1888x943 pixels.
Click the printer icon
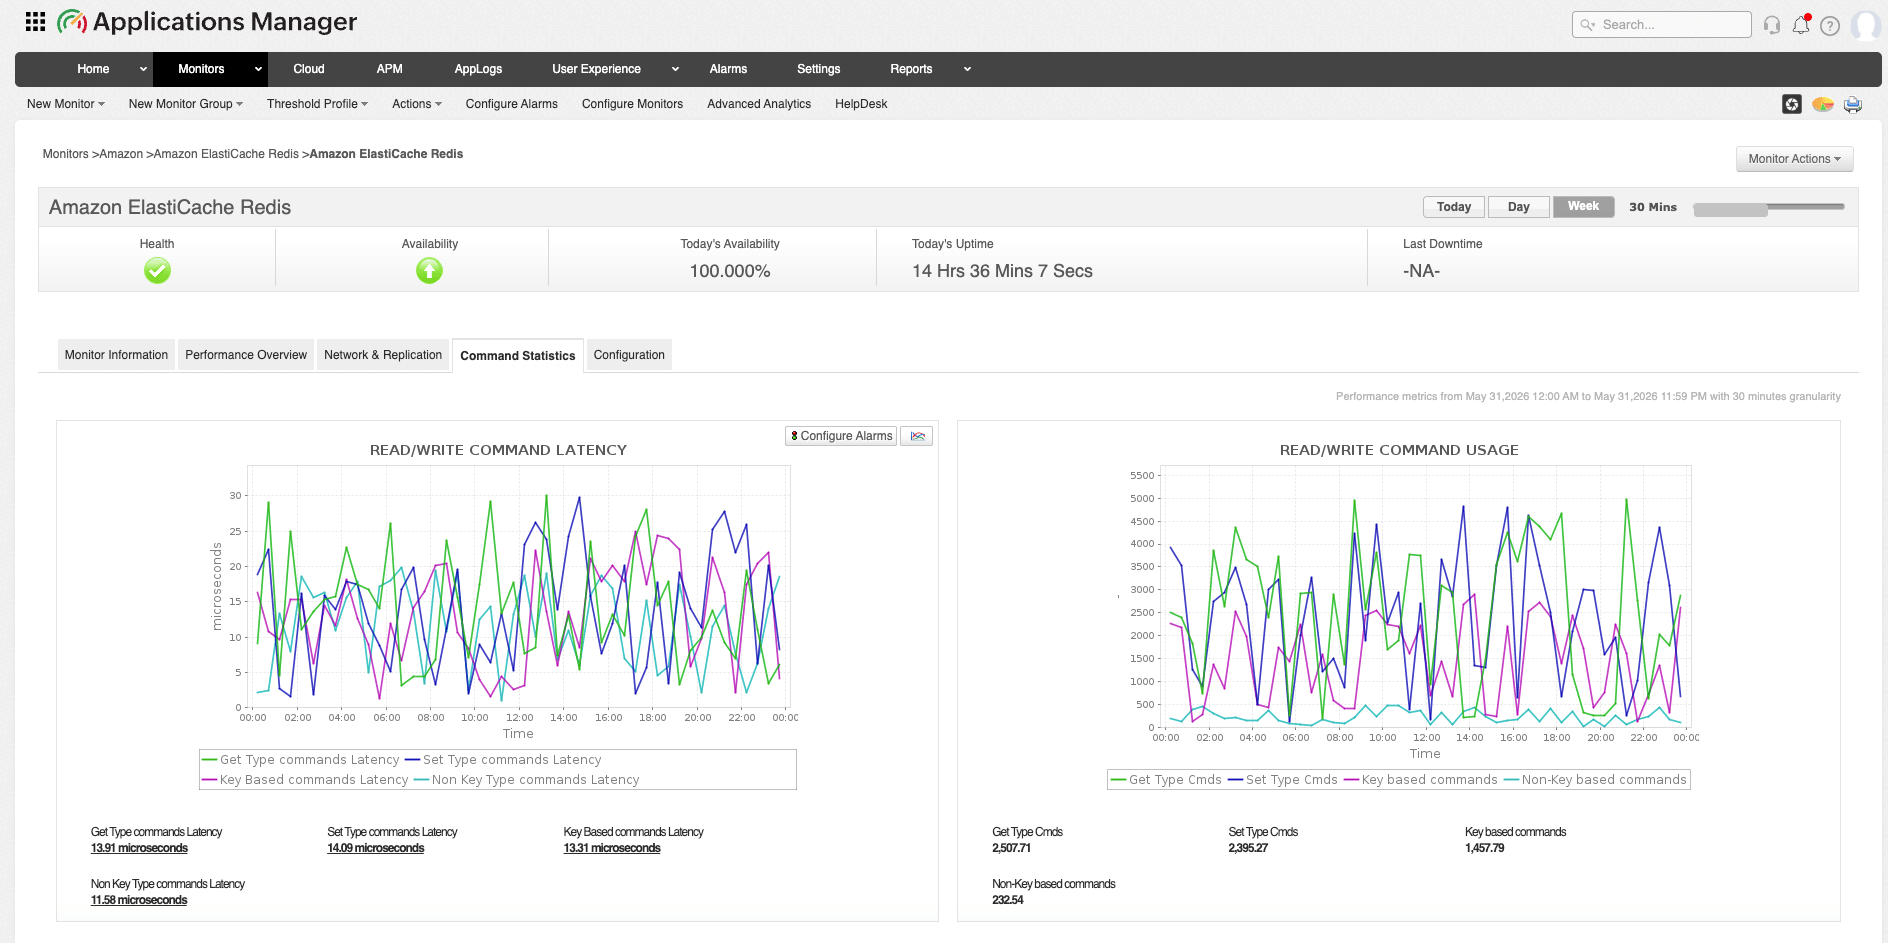coord(1853,104)
